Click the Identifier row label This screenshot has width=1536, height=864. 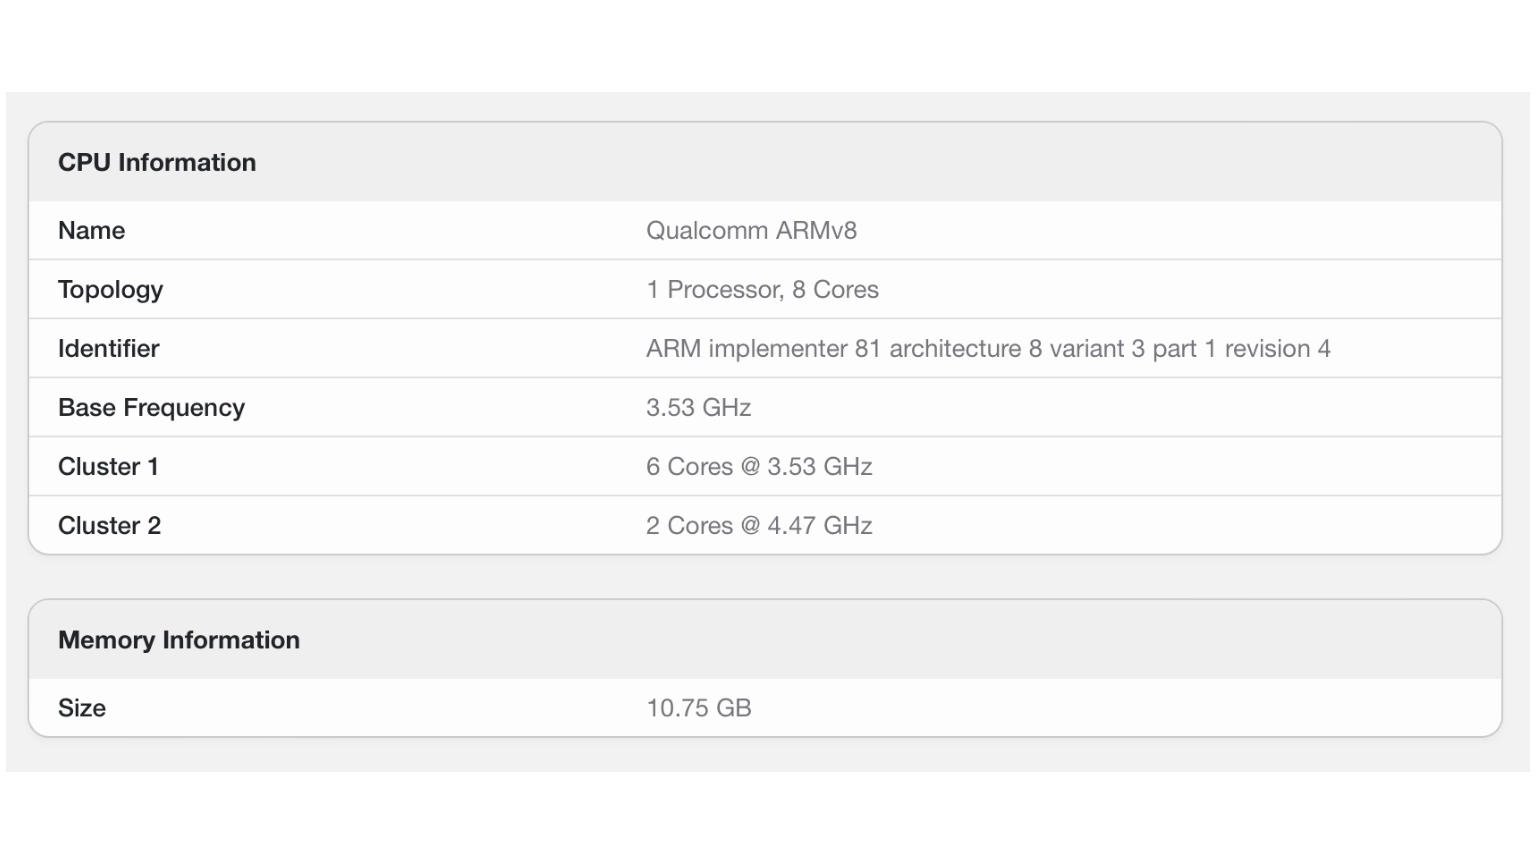click(x=108, y=349)
